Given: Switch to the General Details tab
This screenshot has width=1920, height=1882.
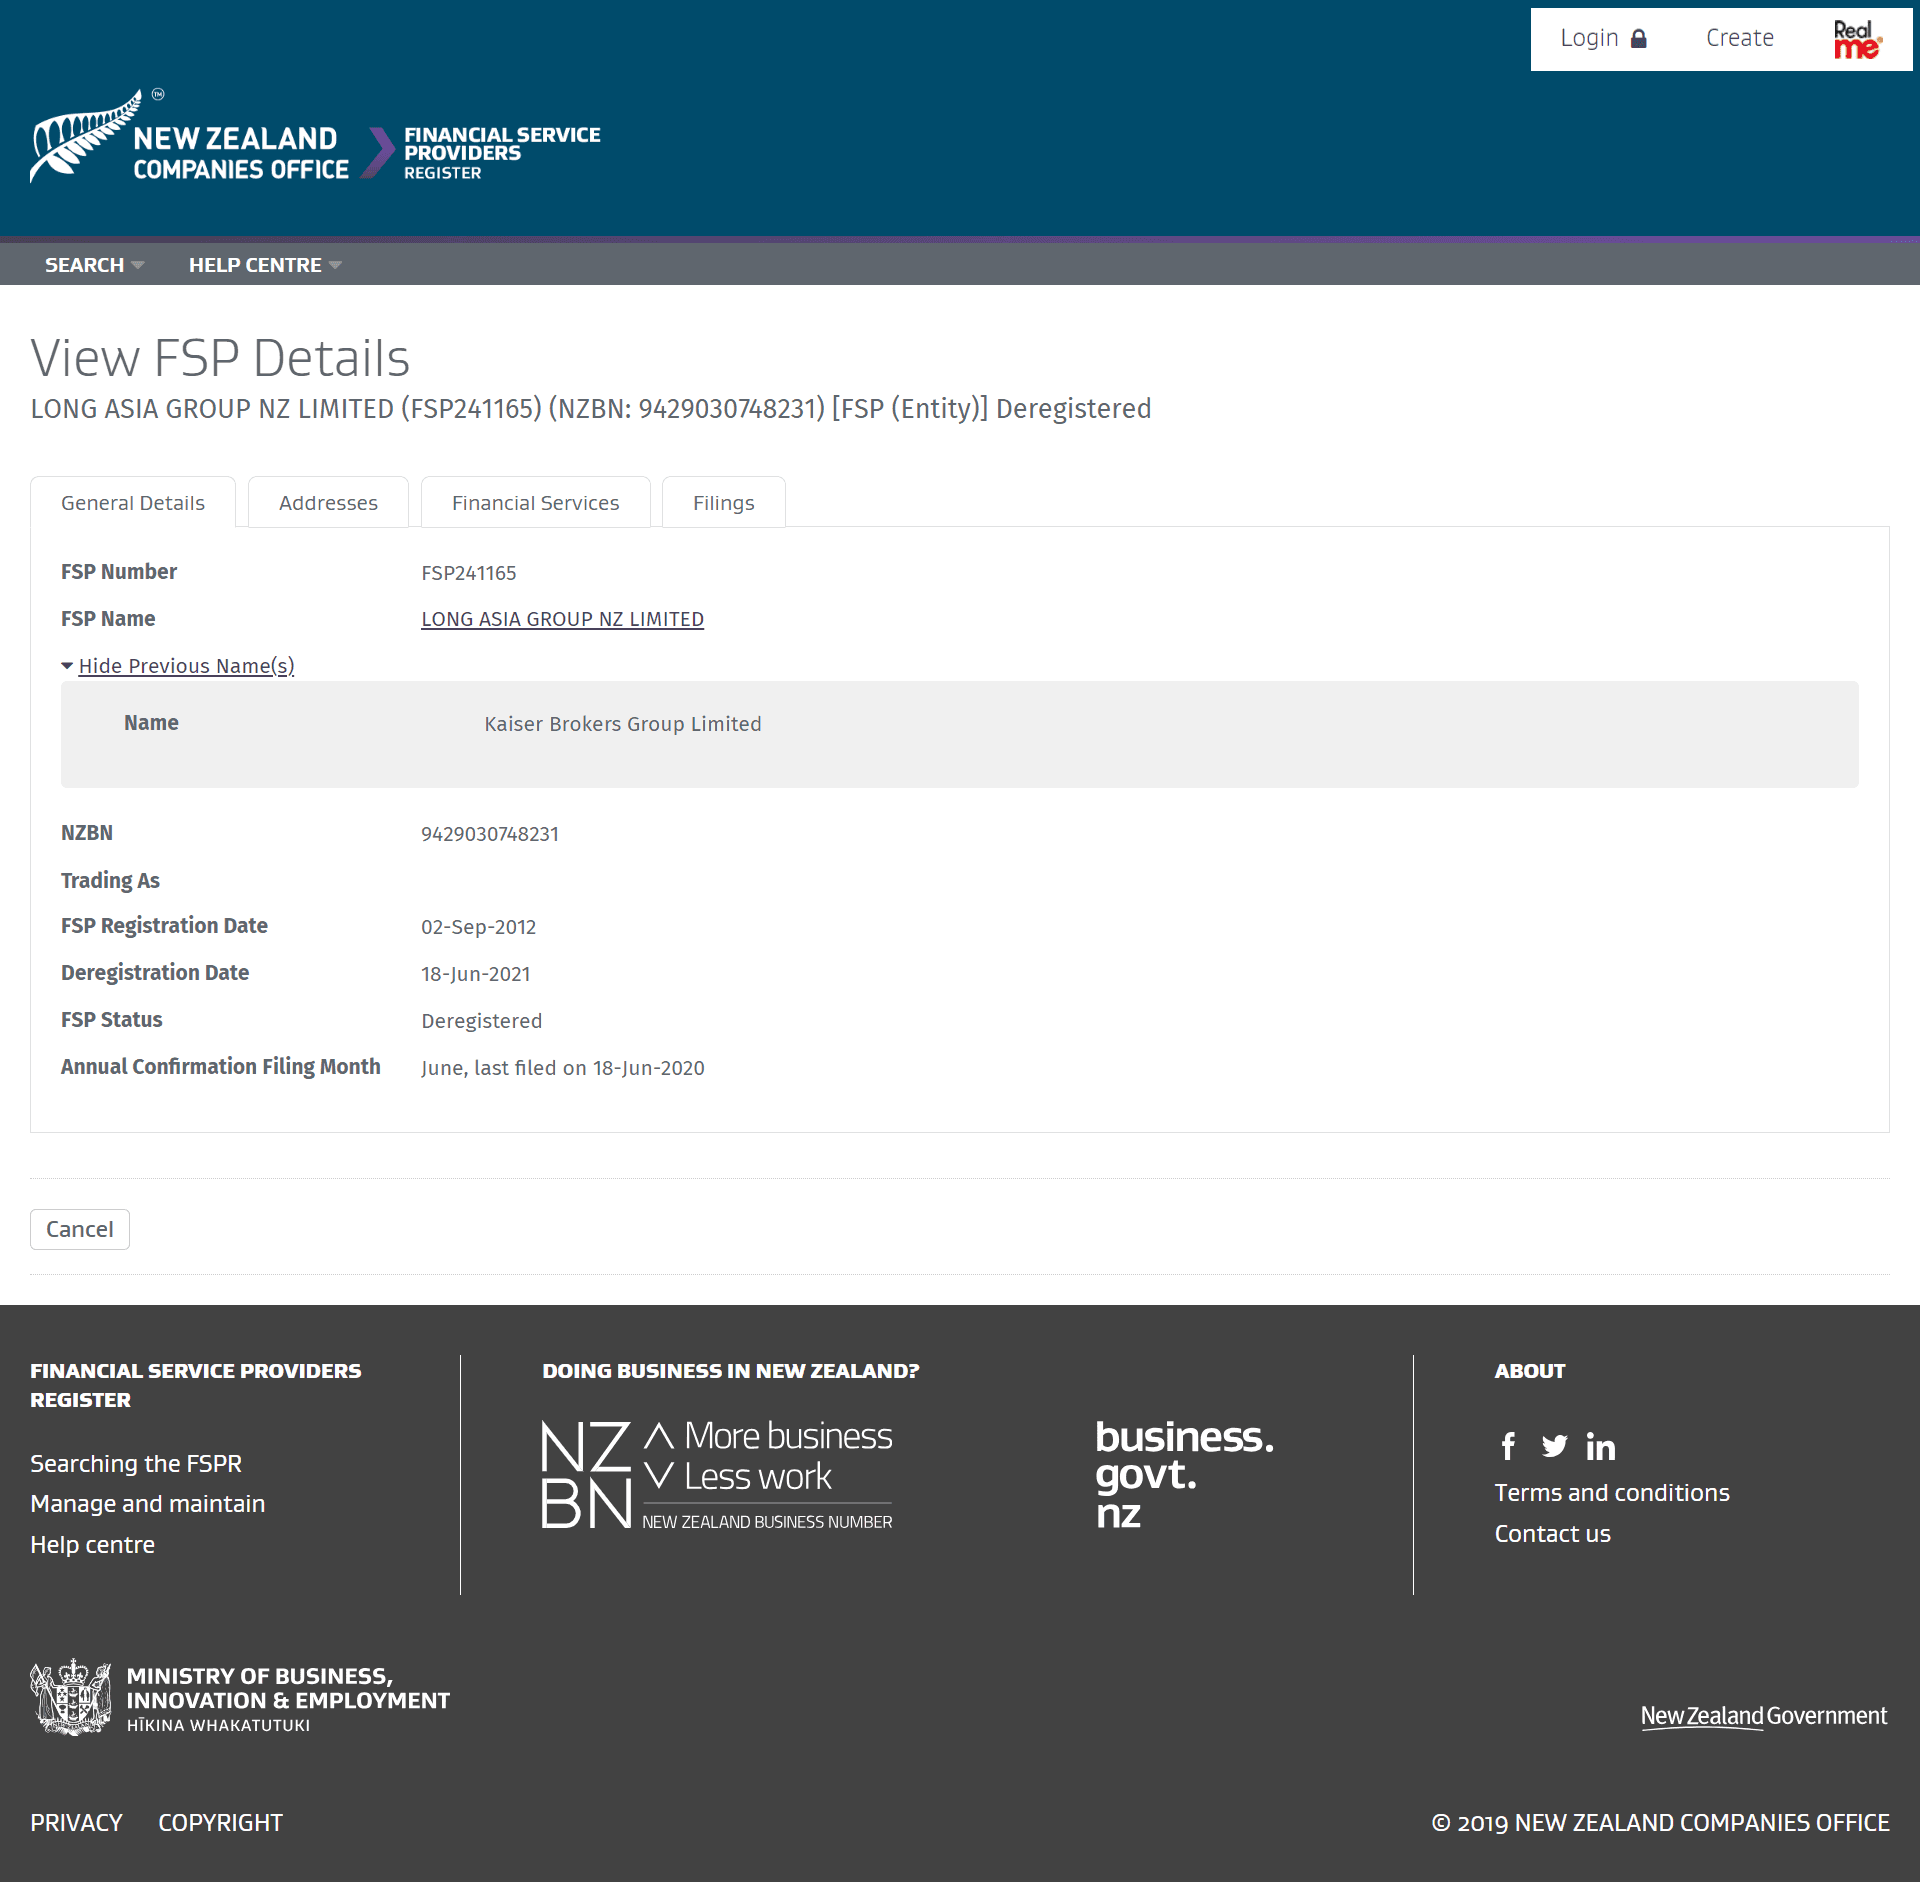Looking at the screenshot, I should point(133,502).
